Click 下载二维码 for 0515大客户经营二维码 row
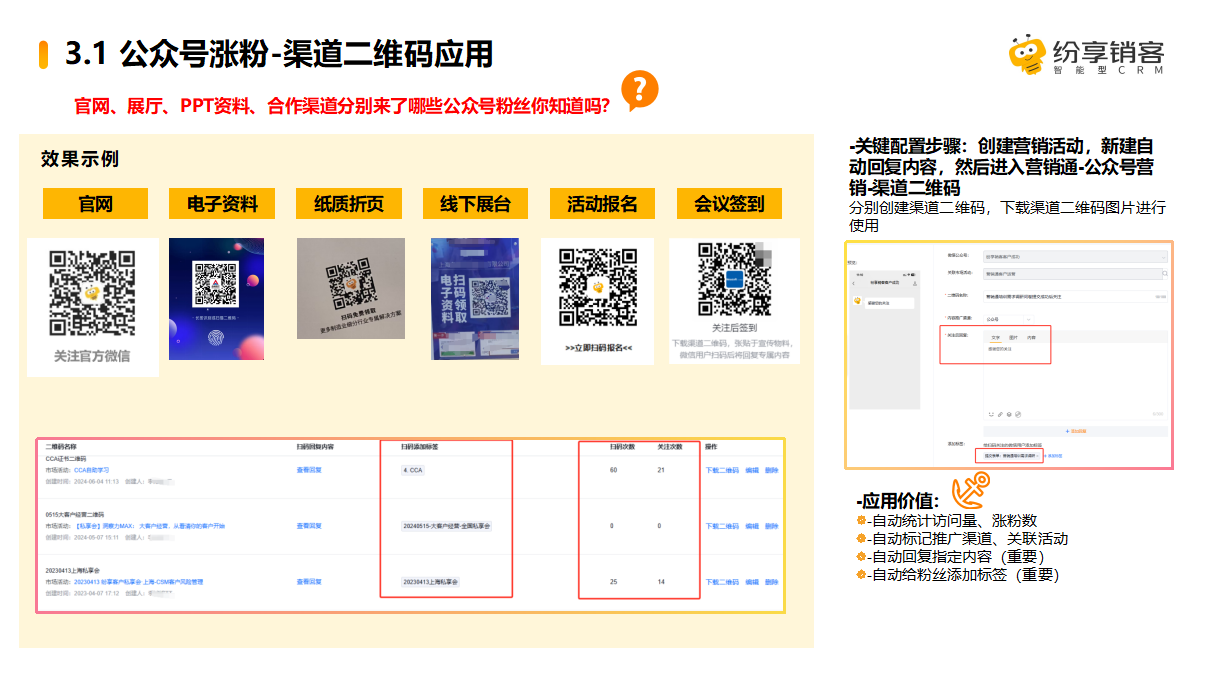The image size is (1206, 678). [x=722, y=525]
